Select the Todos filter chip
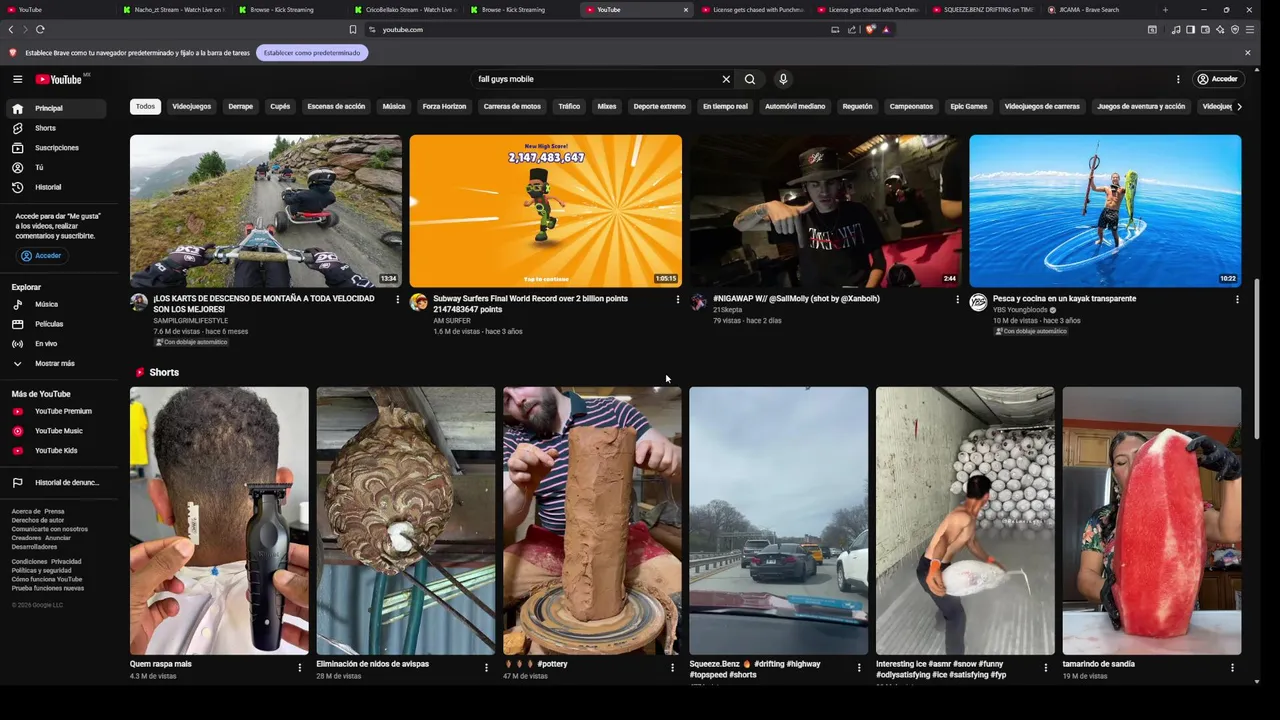1280x720 pixels. click(146, 107)
